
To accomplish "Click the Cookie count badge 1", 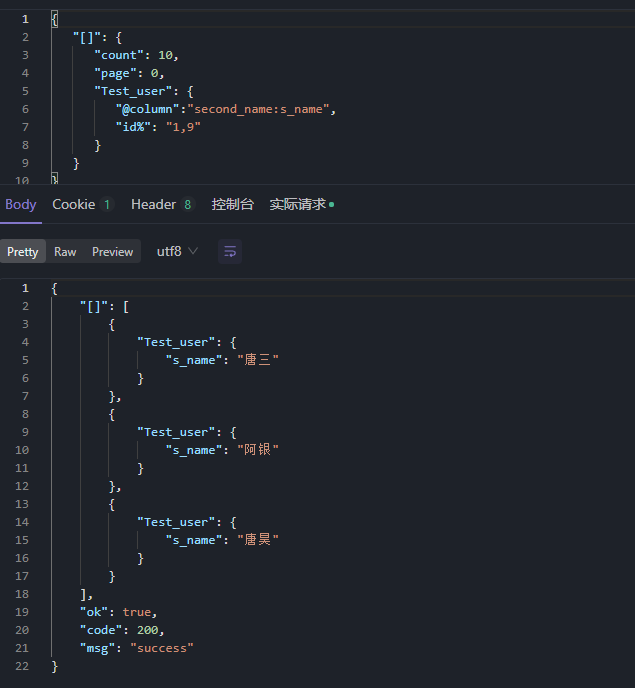I will 107,204.
